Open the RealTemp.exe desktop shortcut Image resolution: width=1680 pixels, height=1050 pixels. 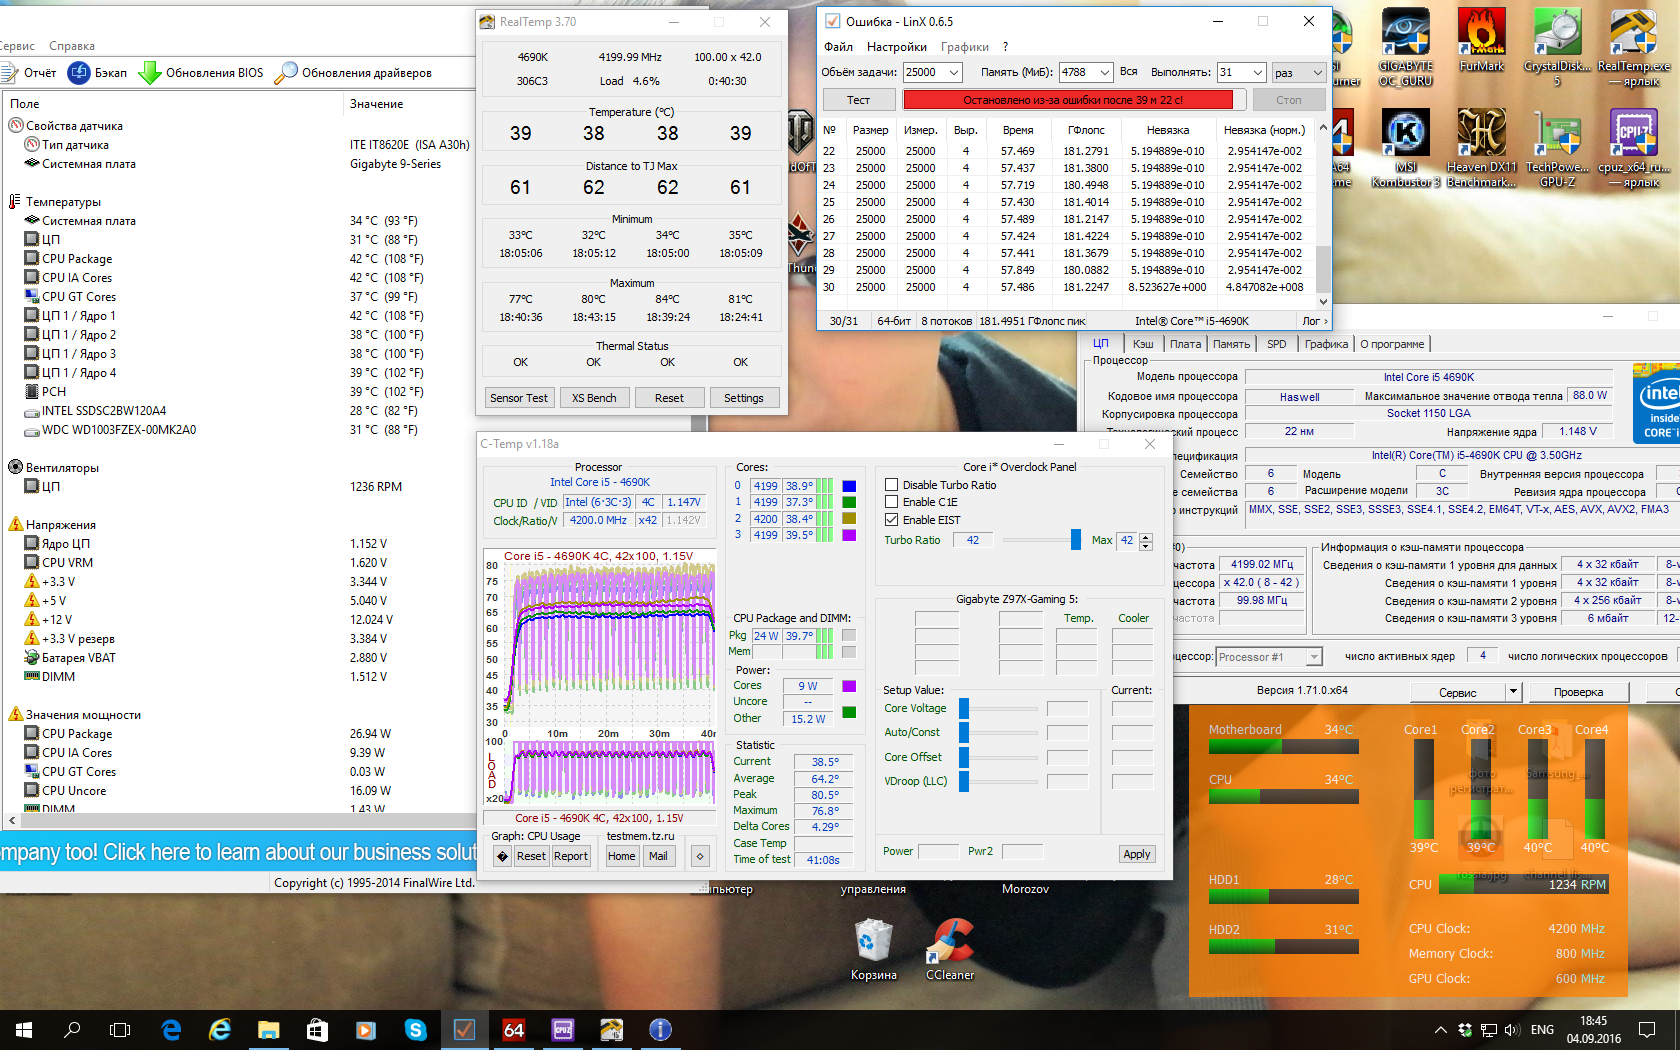1633,47
